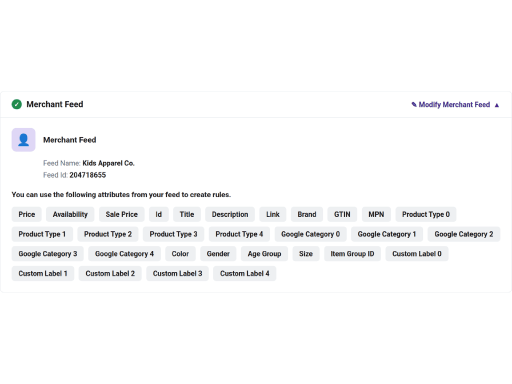The image size is (512, 384).
Task: Pick the Google Category 3 chip
Action: click(x=48, y=254)
